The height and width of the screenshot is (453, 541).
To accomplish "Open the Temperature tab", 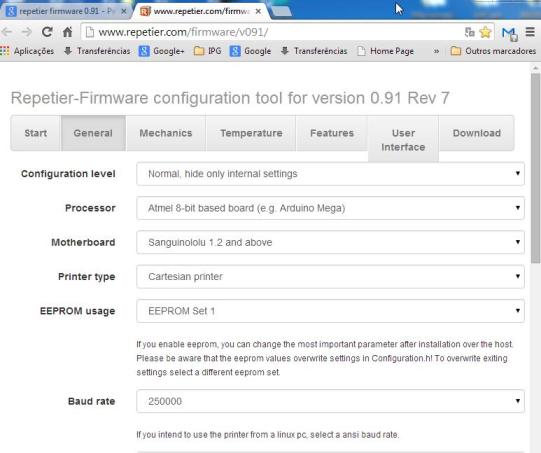I will coord(251,133).
